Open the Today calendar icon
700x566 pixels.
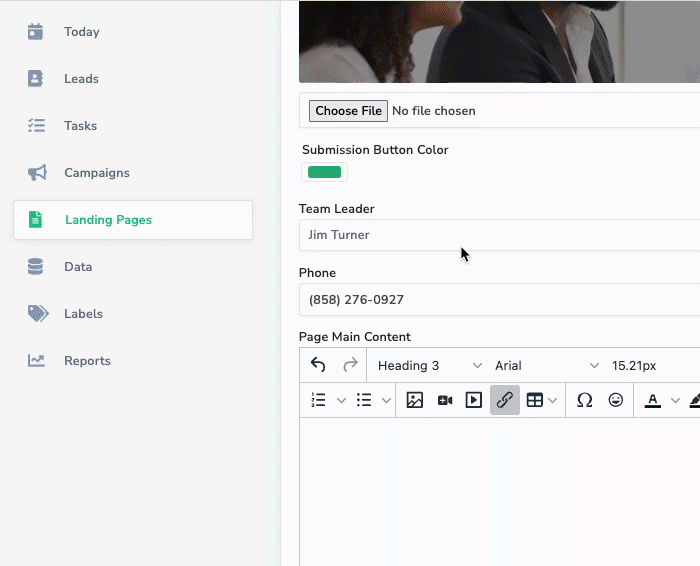[35, 32]
